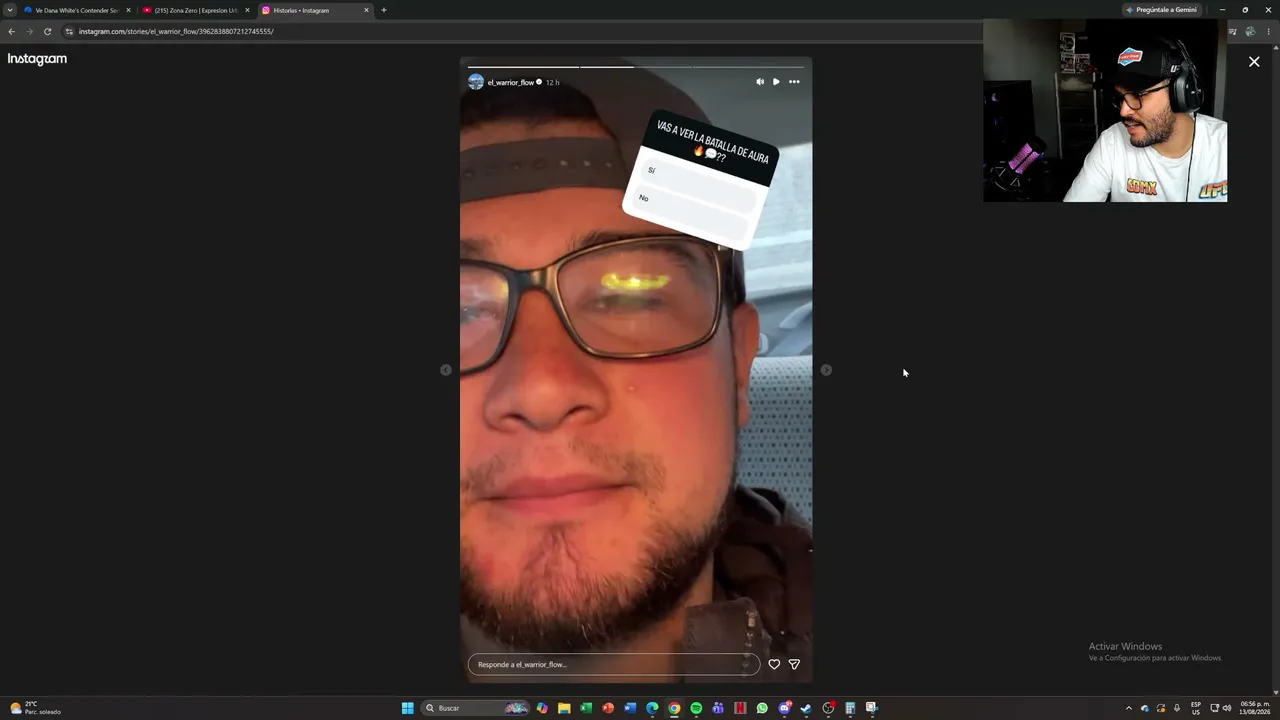Switch to Chrome in the taskbar
1280x720 pixels.
pyautogui.click(x=674, y=708)
